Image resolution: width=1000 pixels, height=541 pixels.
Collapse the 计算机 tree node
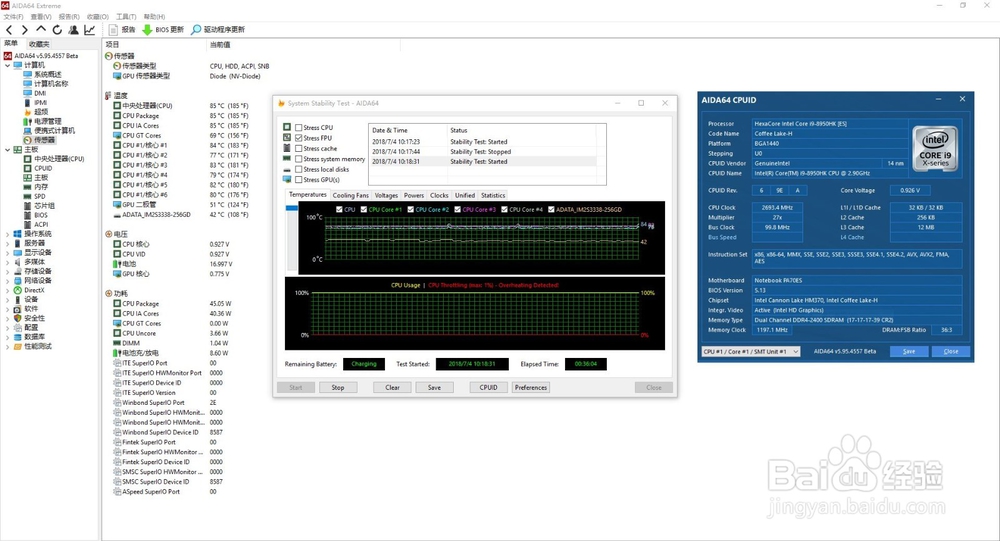tap(8, 65)
